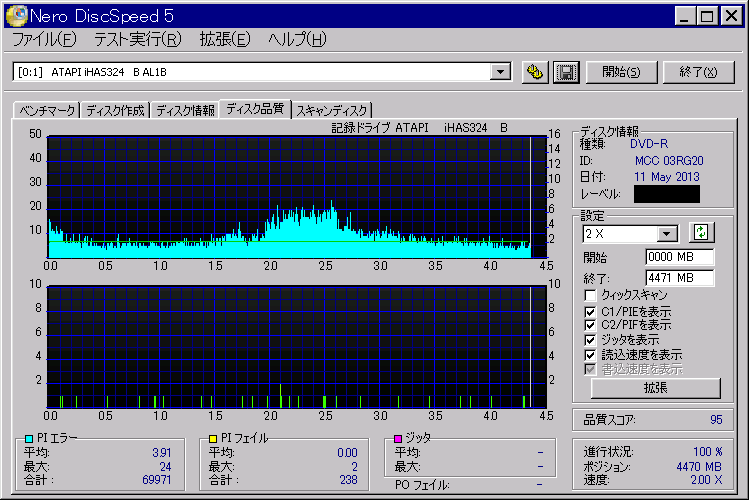
Task: Switch to the ディスク作成 tab
Action: (115, 111)
